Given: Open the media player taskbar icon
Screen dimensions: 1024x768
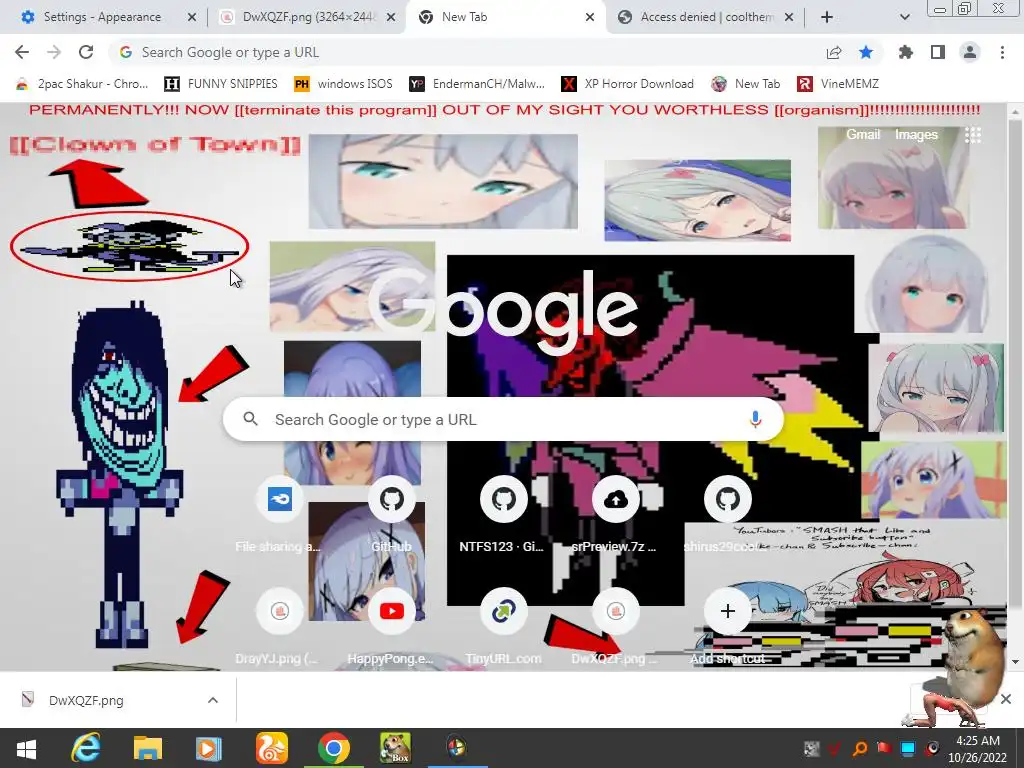Looking at the screenshot, I should click(x=209, y=748).
